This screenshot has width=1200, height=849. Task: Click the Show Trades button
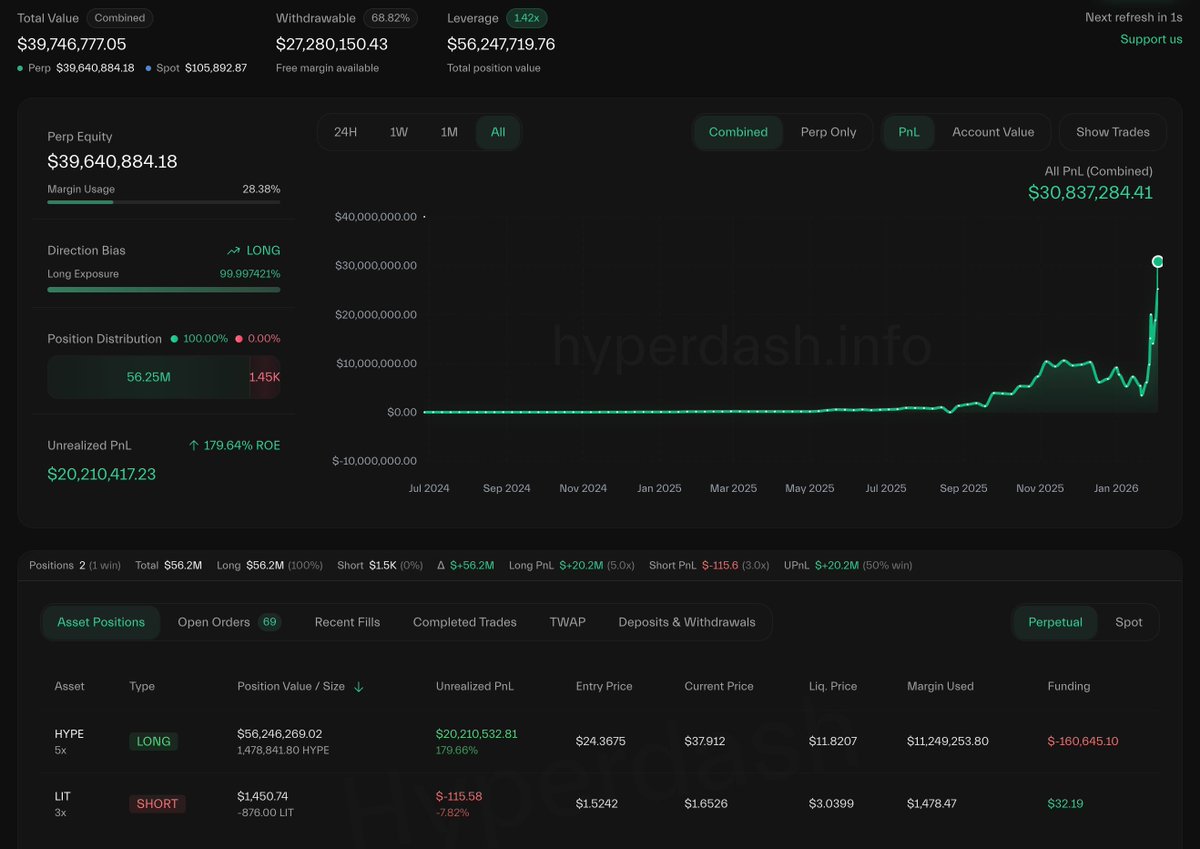(1112, 132)
